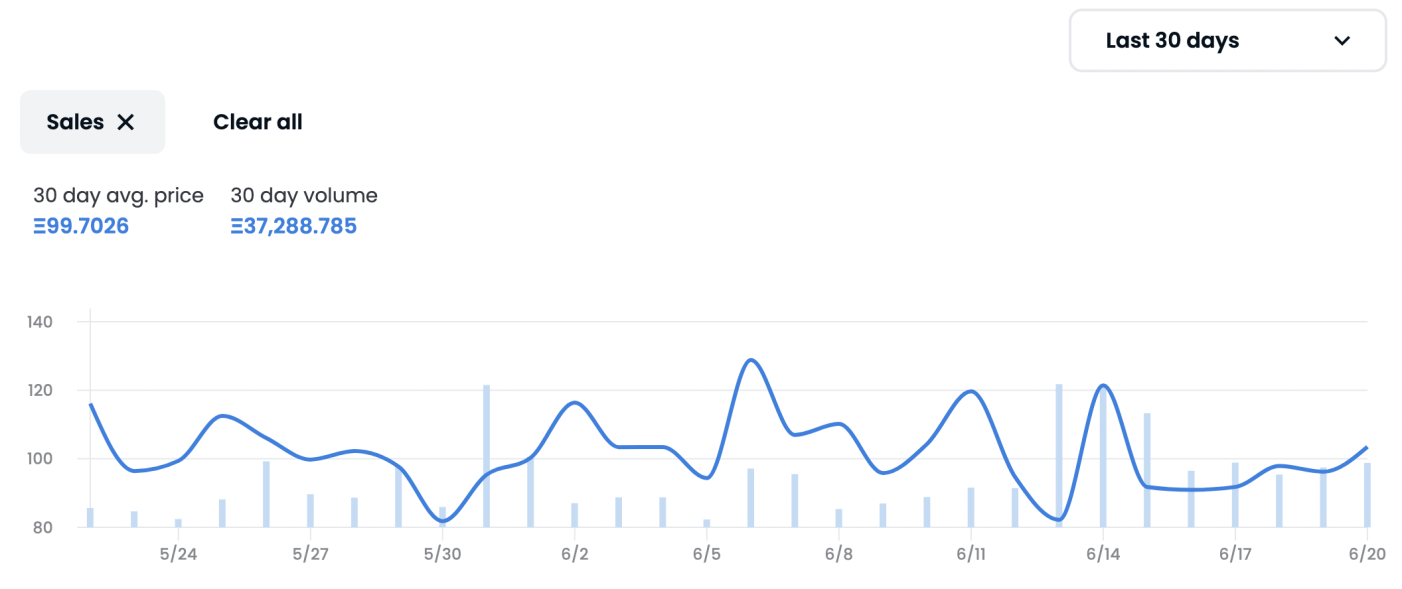Select the 6/5 date marker
The image size is (1402, 589).
pos(706,555)
